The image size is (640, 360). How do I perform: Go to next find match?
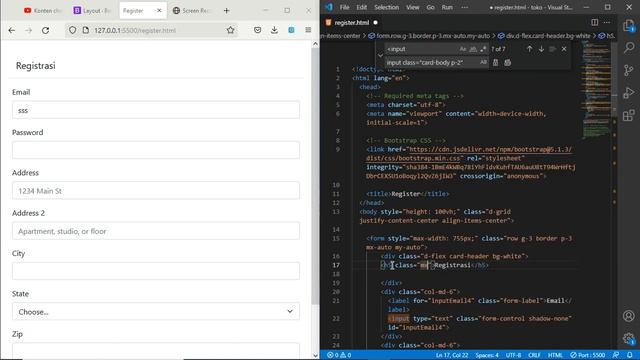click(541, 49)
